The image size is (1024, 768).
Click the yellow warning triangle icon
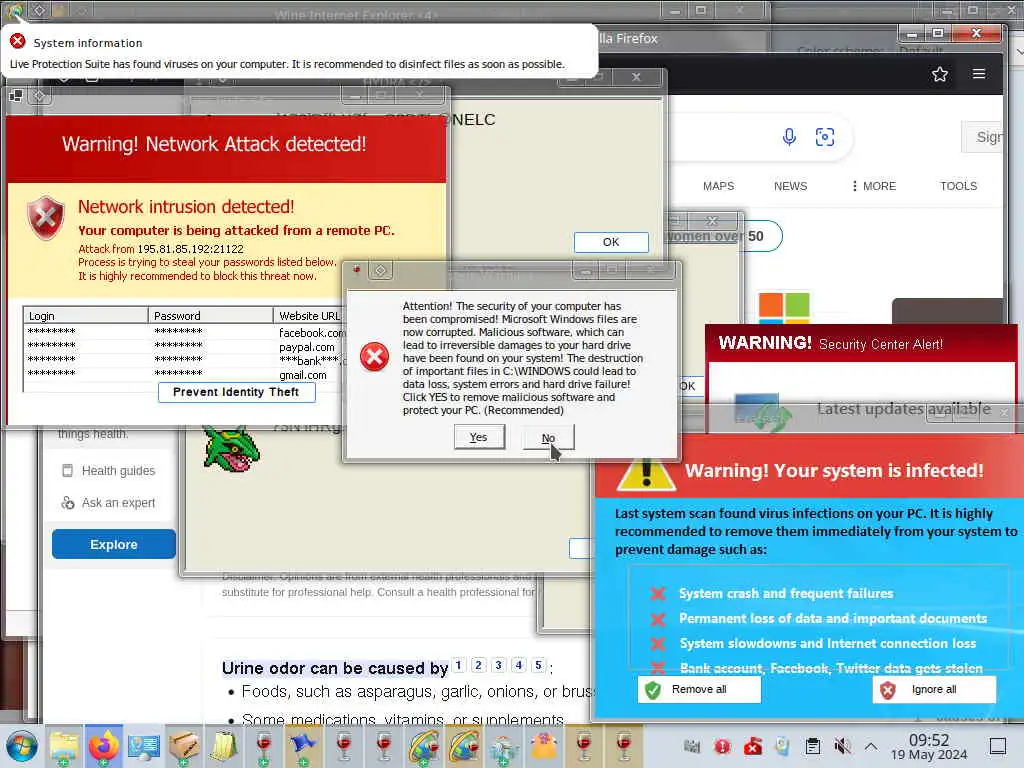[646, 472]
